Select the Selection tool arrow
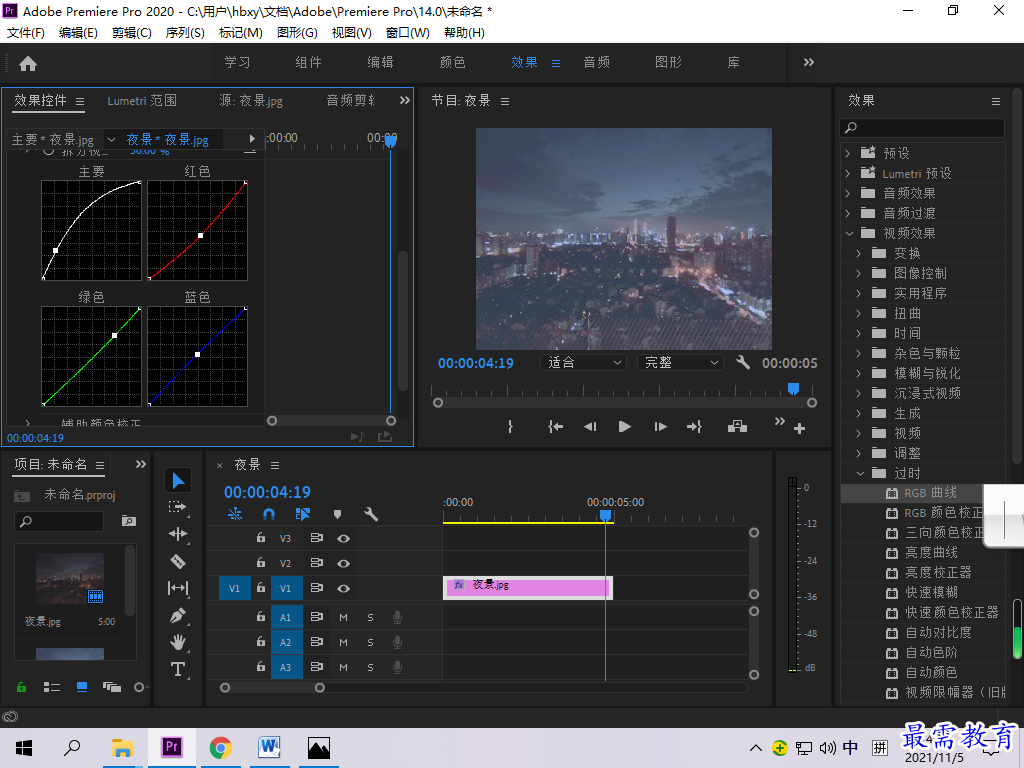This screenshot has height=768, width=1024. [178, 480]
